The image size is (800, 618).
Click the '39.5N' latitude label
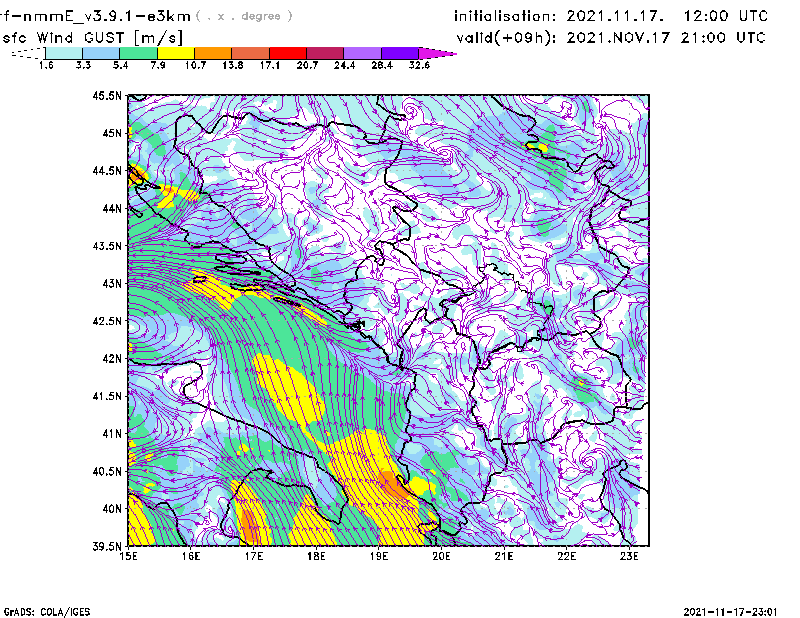coord(107,546)
